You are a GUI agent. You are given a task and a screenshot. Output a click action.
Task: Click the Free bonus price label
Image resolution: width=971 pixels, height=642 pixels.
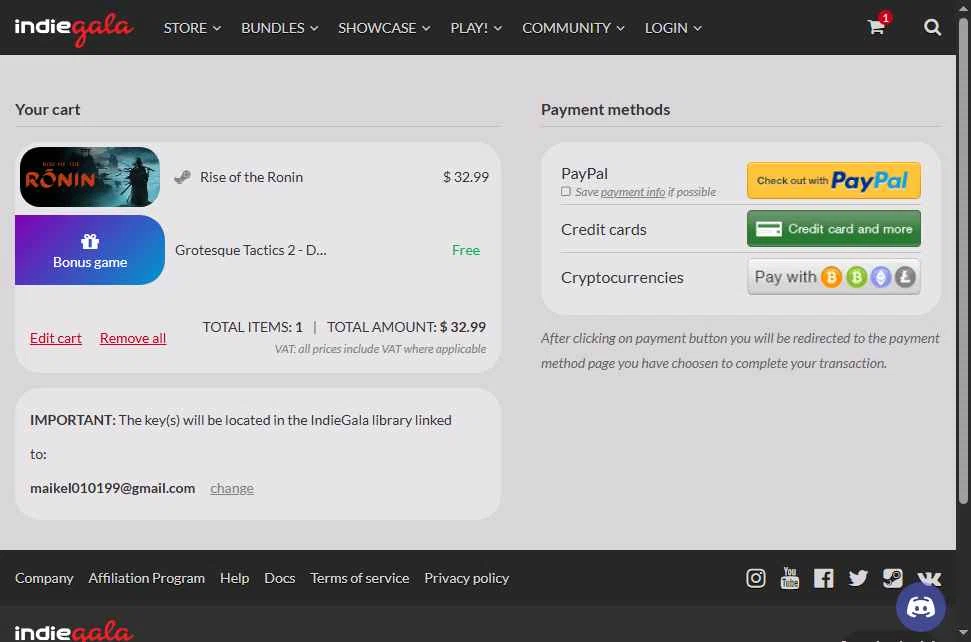tap(466, 250)
